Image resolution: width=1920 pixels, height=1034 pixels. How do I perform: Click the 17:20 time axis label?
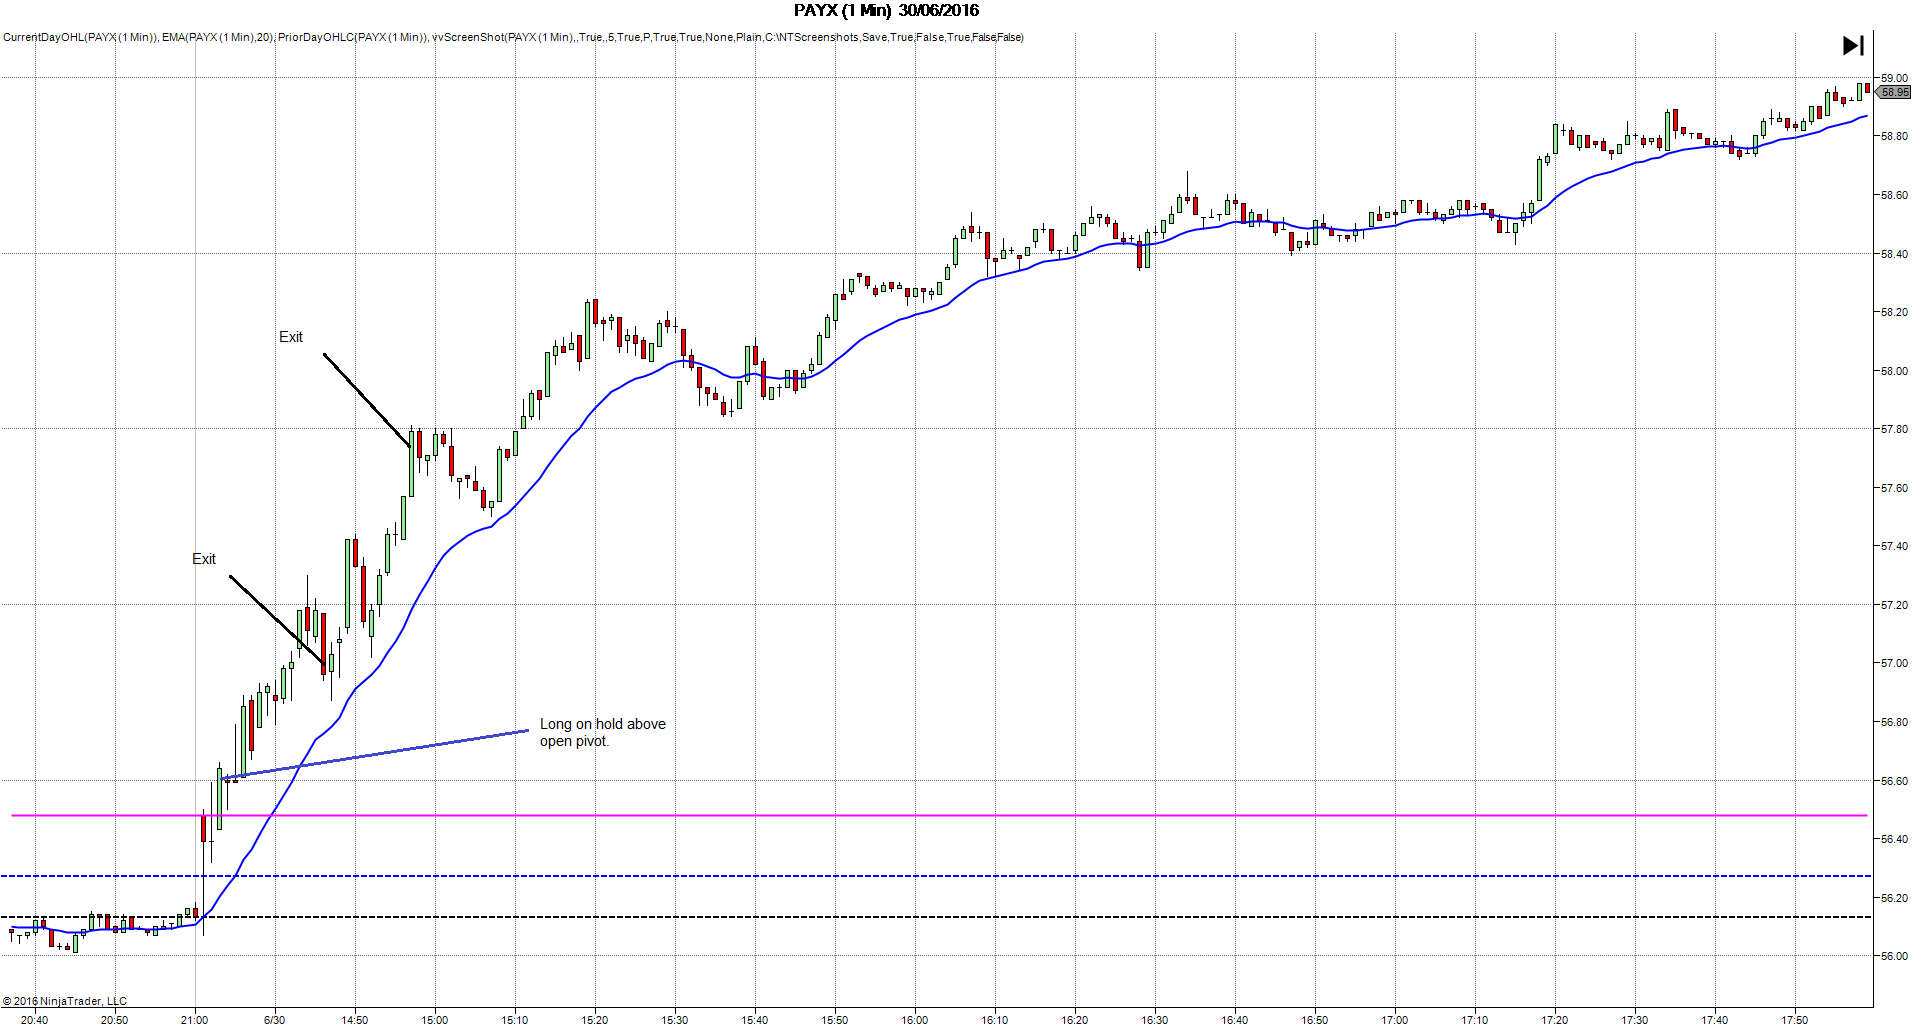[1554, 1020]
